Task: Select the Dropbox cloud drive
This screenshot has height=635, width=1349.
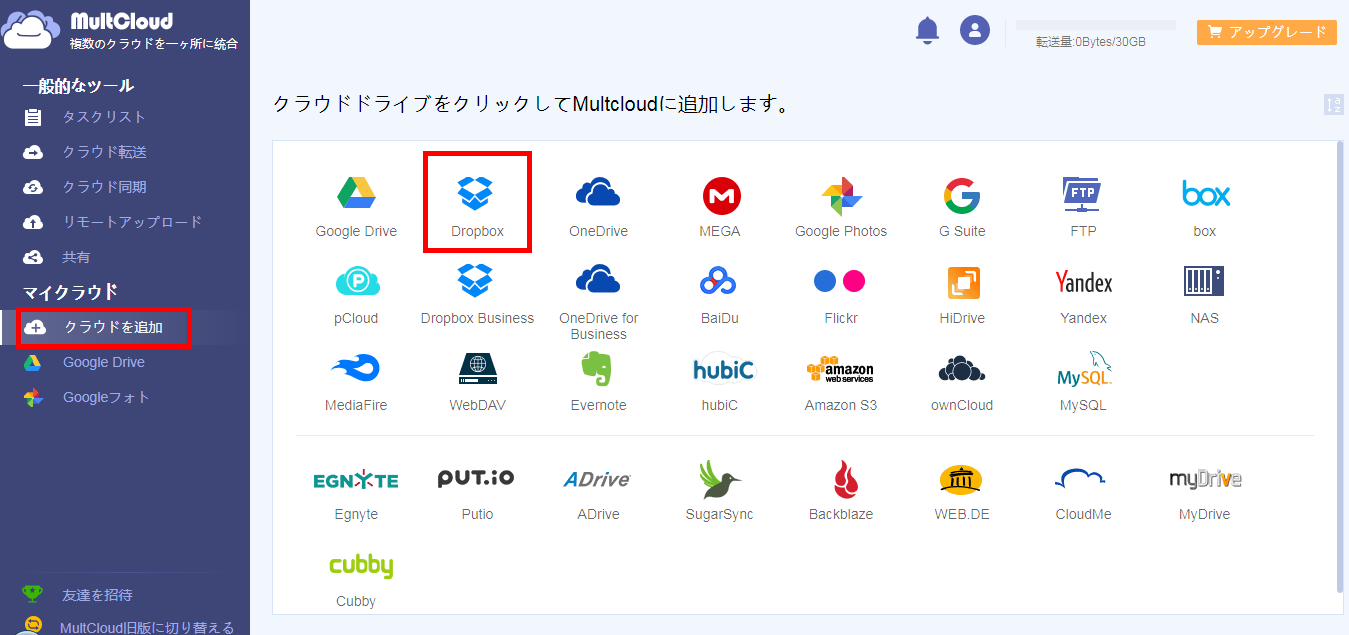Action: click(477, 207)
